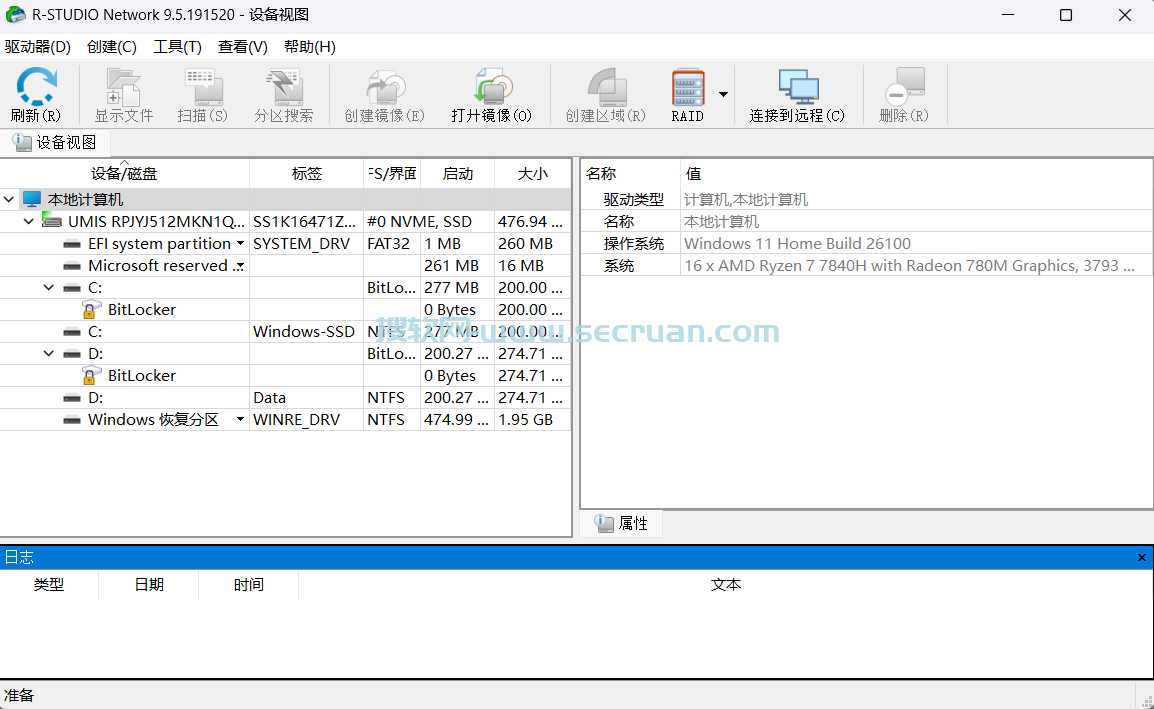The height and width of the screenshot is (709, 1154).
Task: Select the SYSTEM_DRV label cell
Action: point(306,244)
